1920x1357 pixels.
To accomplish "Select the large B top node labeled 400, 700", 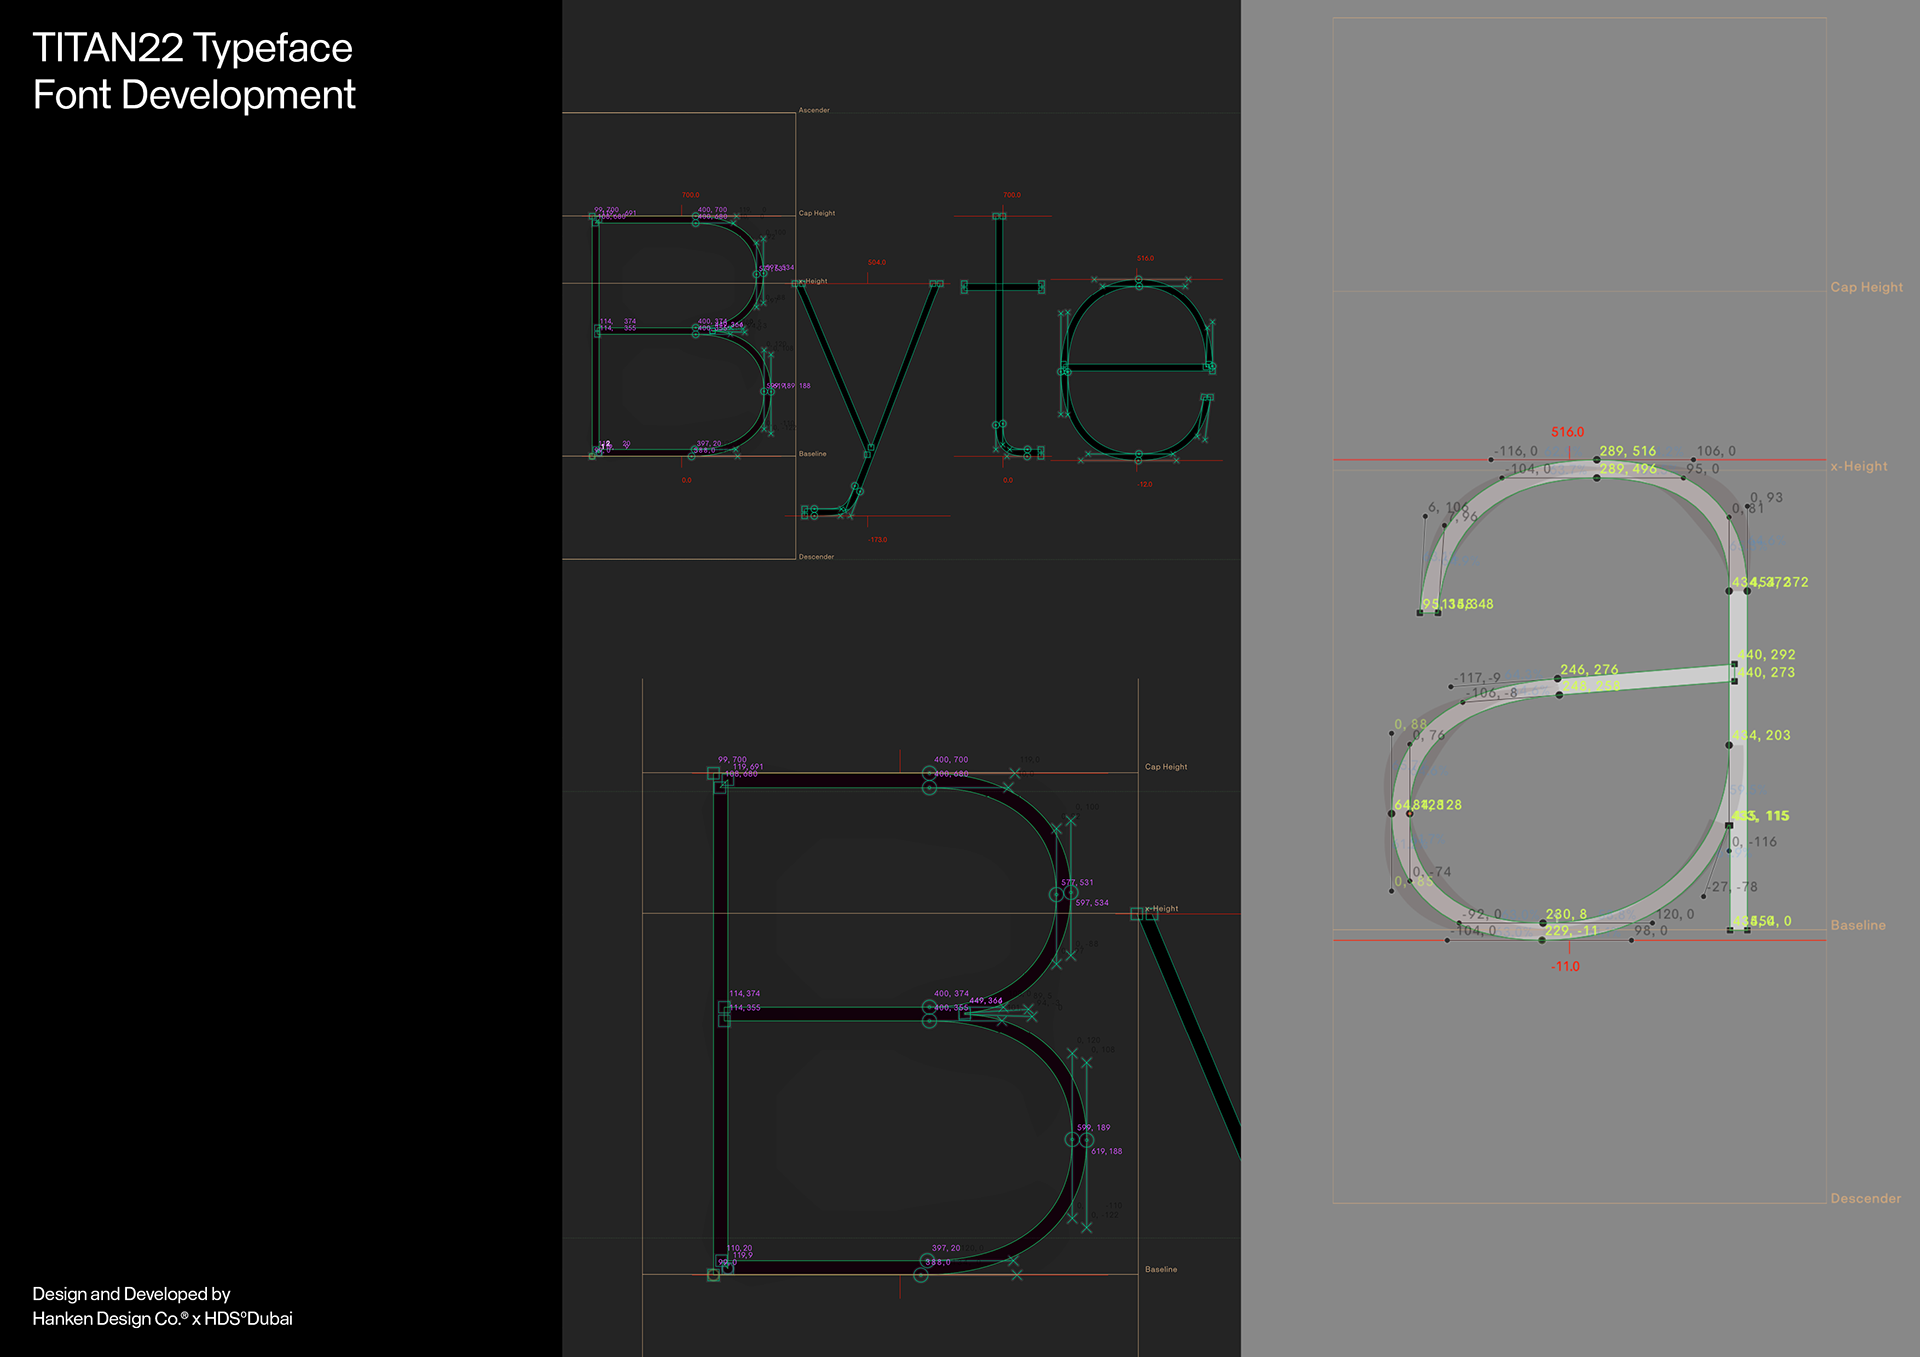I will (x=929, y=773).
